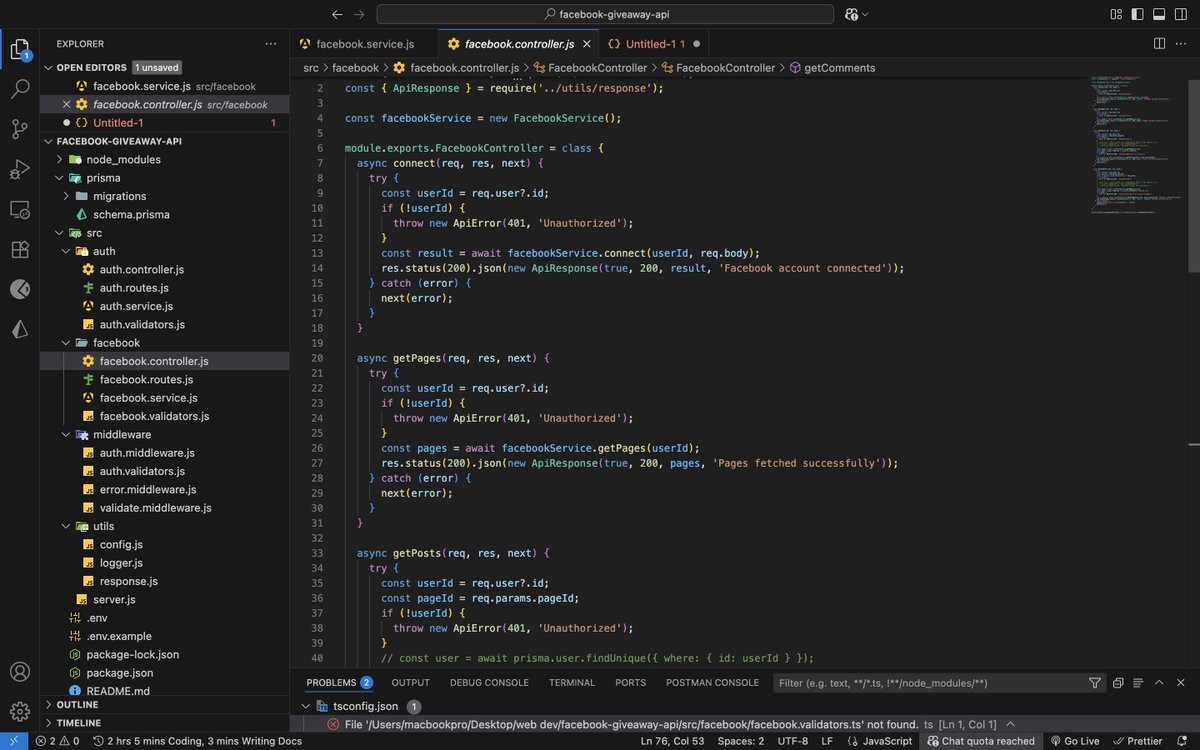Screen dimensions: 1200x750
Task: Click getComments in breadcrumb
Action: [840, 68]
